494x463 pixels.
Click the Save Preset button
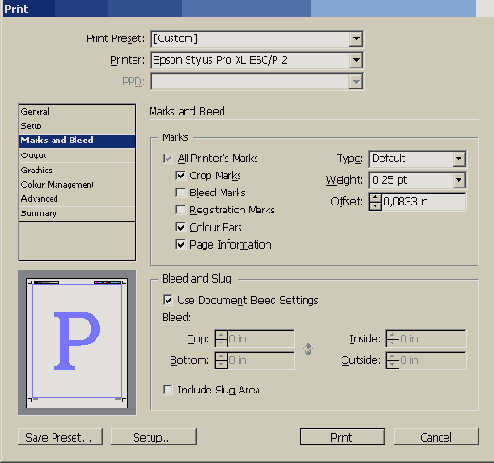coord(60,437)
